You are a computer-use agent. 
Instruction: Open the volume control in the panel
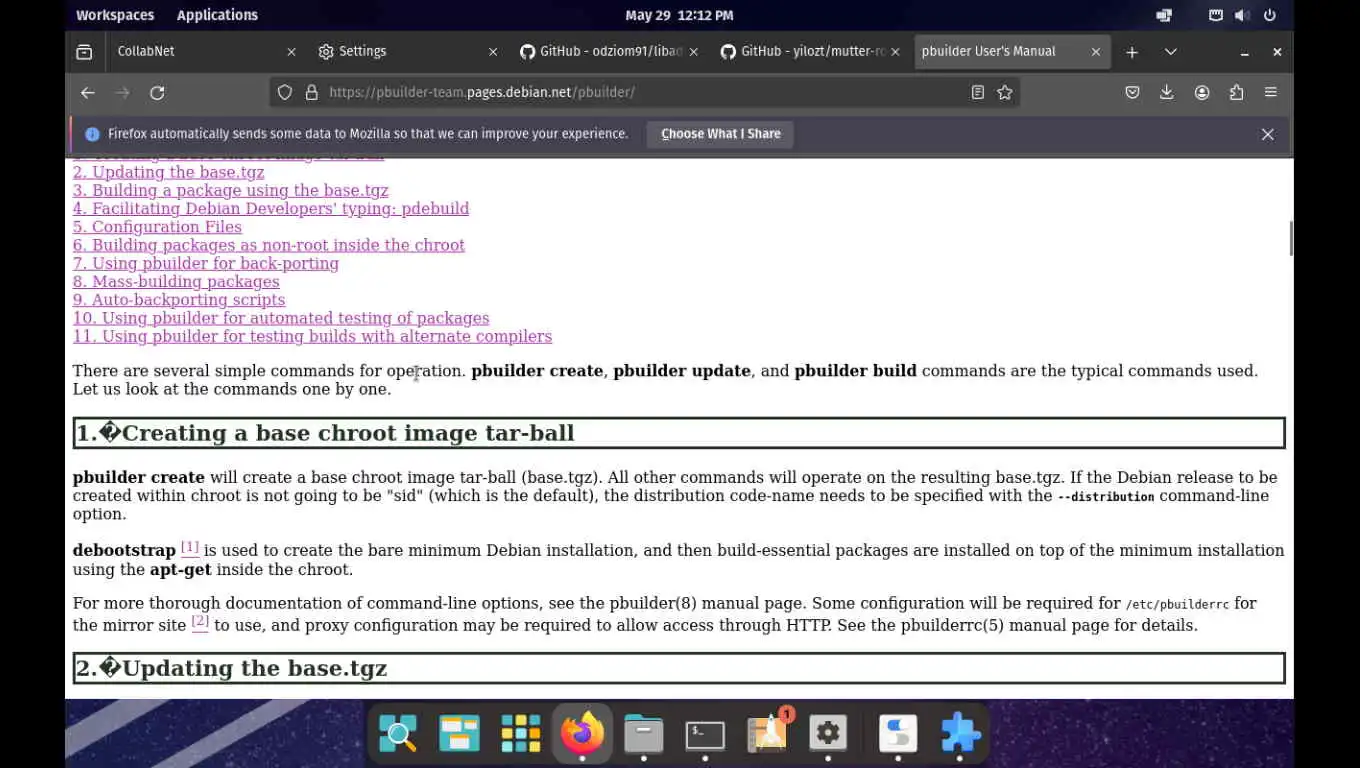1242,15
